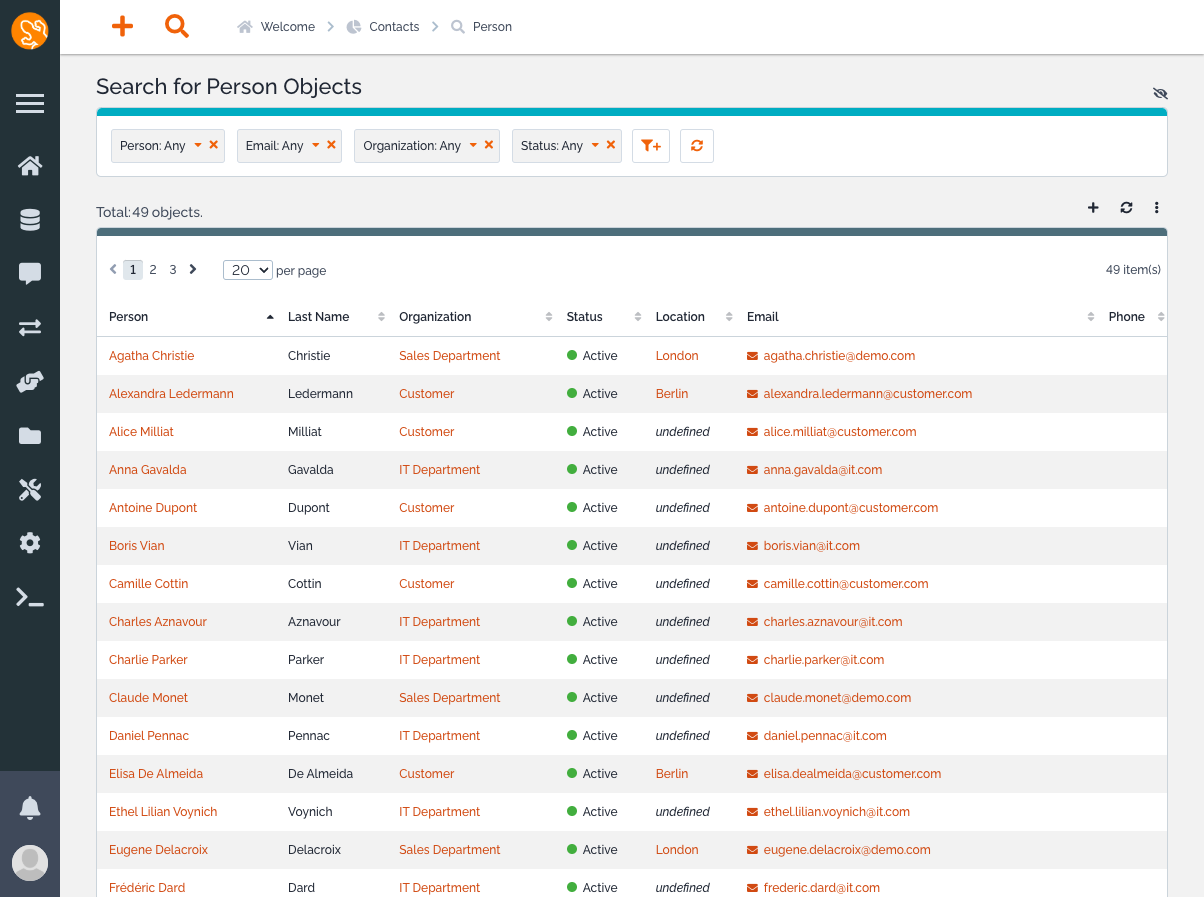
Task: Open the speech bubble sidebar menu
Action: tap(30, 274)
